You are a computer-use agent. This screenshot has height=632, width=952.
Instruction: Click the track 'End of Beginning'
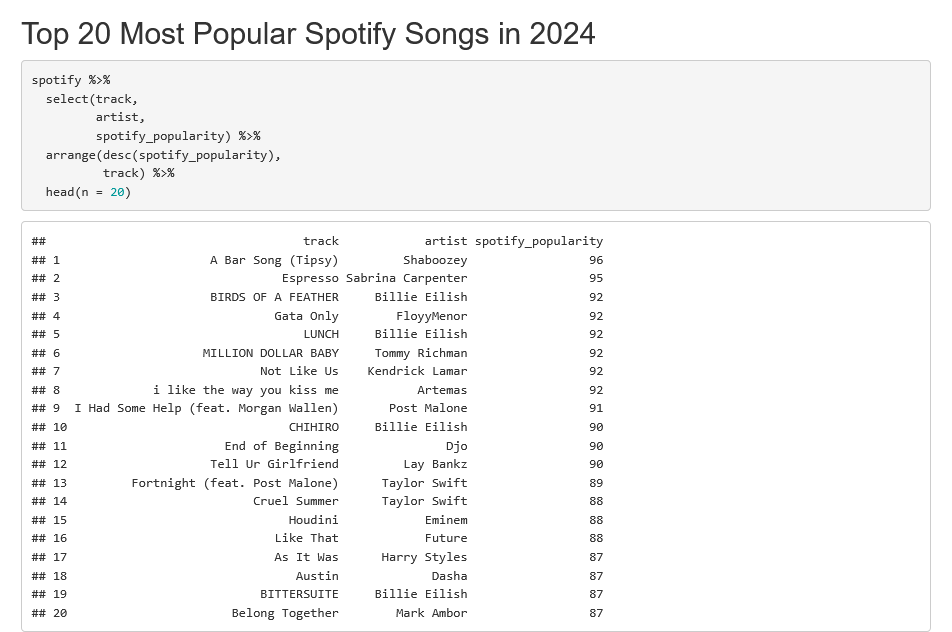[x=282, y=446]
